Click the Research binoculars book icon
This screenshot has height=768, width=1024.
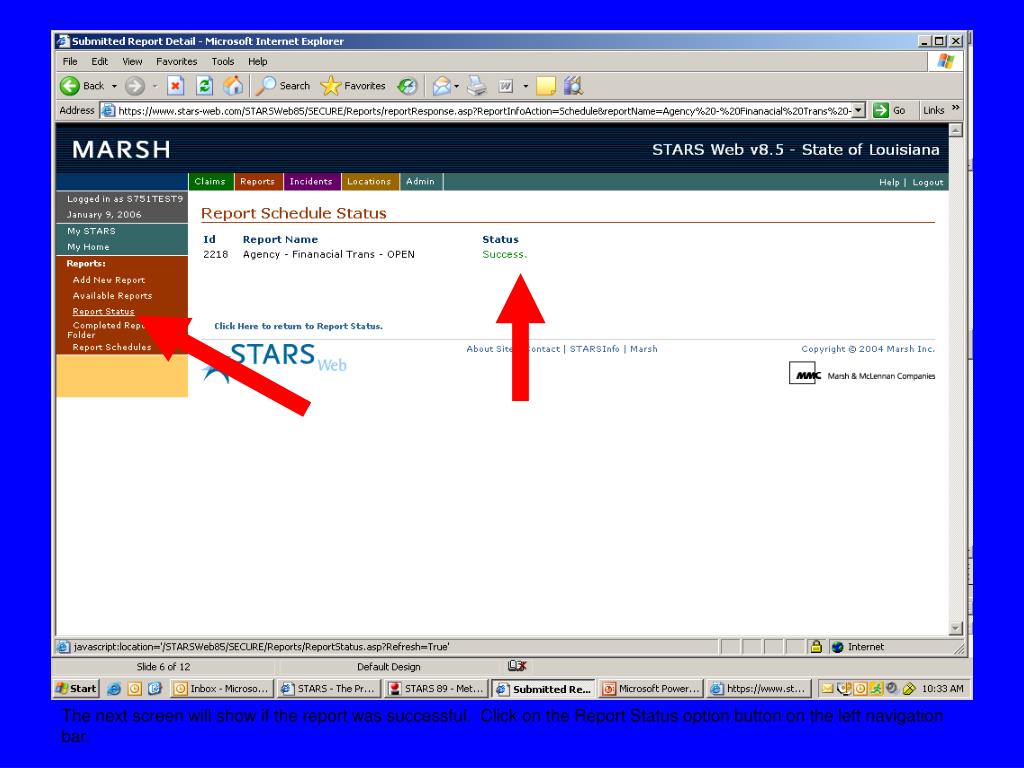click(573, 86)
